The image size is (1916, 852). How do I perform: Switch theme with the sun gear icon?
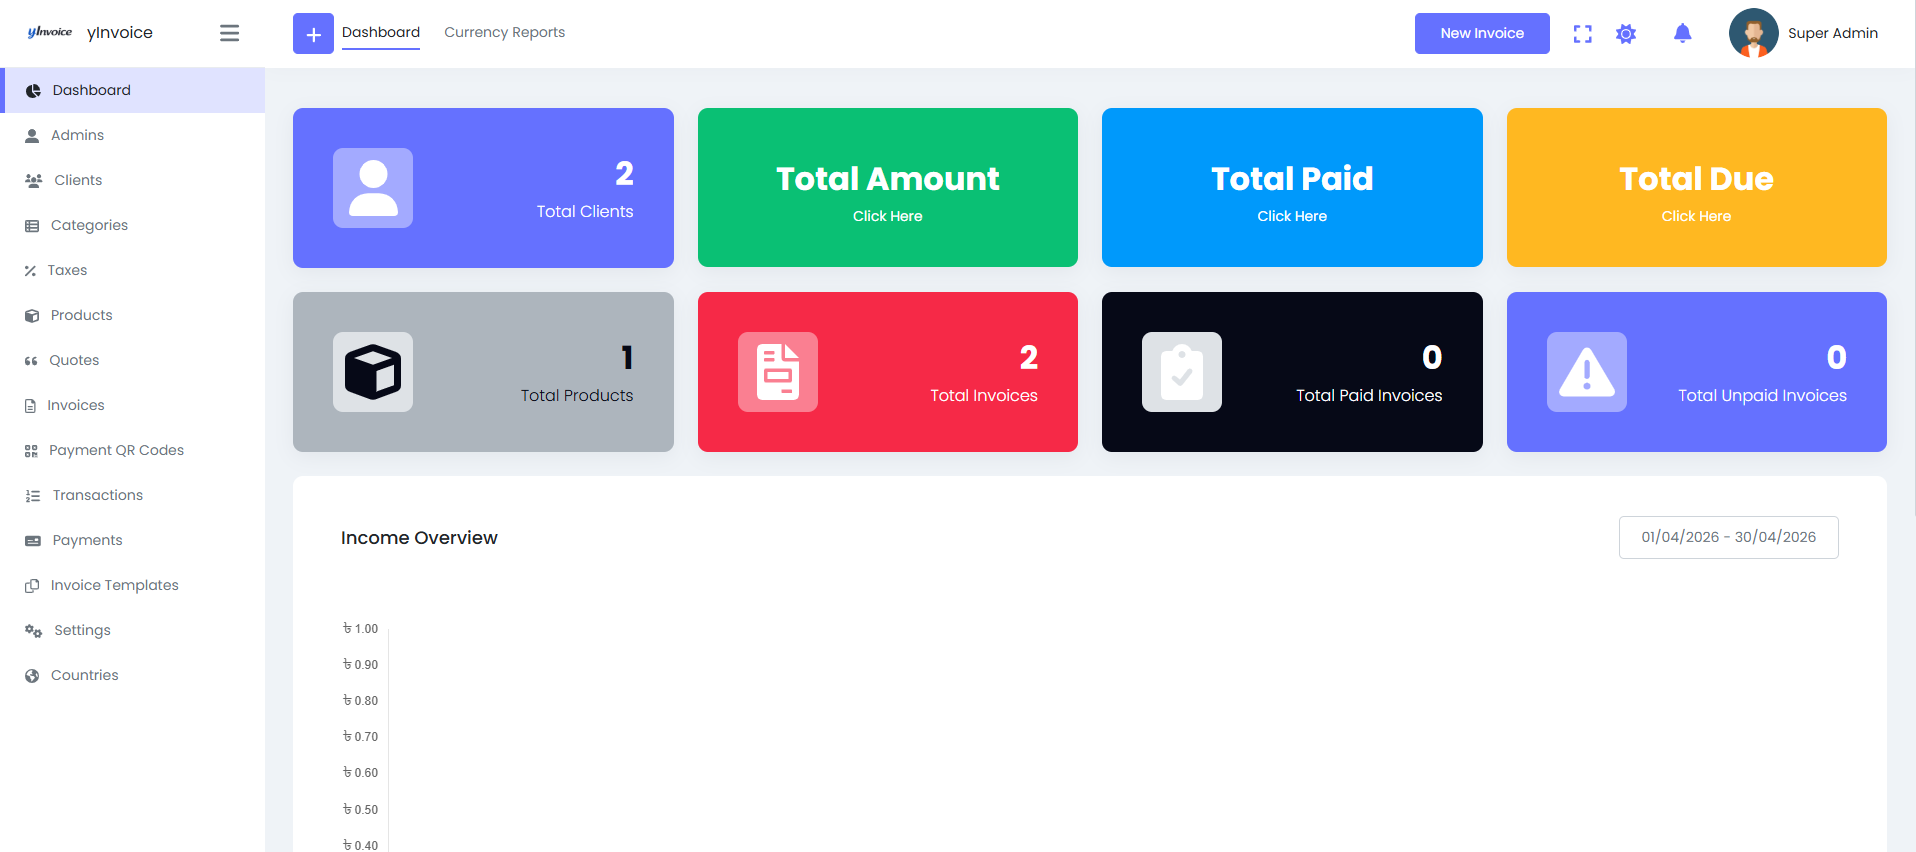click(x=1626, y=34)
